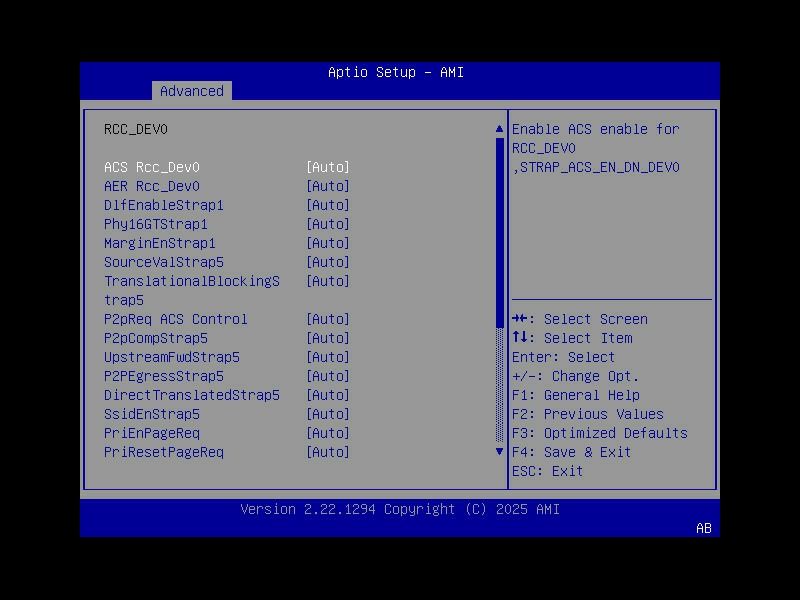Open the P2PEgressStrap5 [Auto] value
The width and height of the screenshot is (800, 600).
(328, 376)
